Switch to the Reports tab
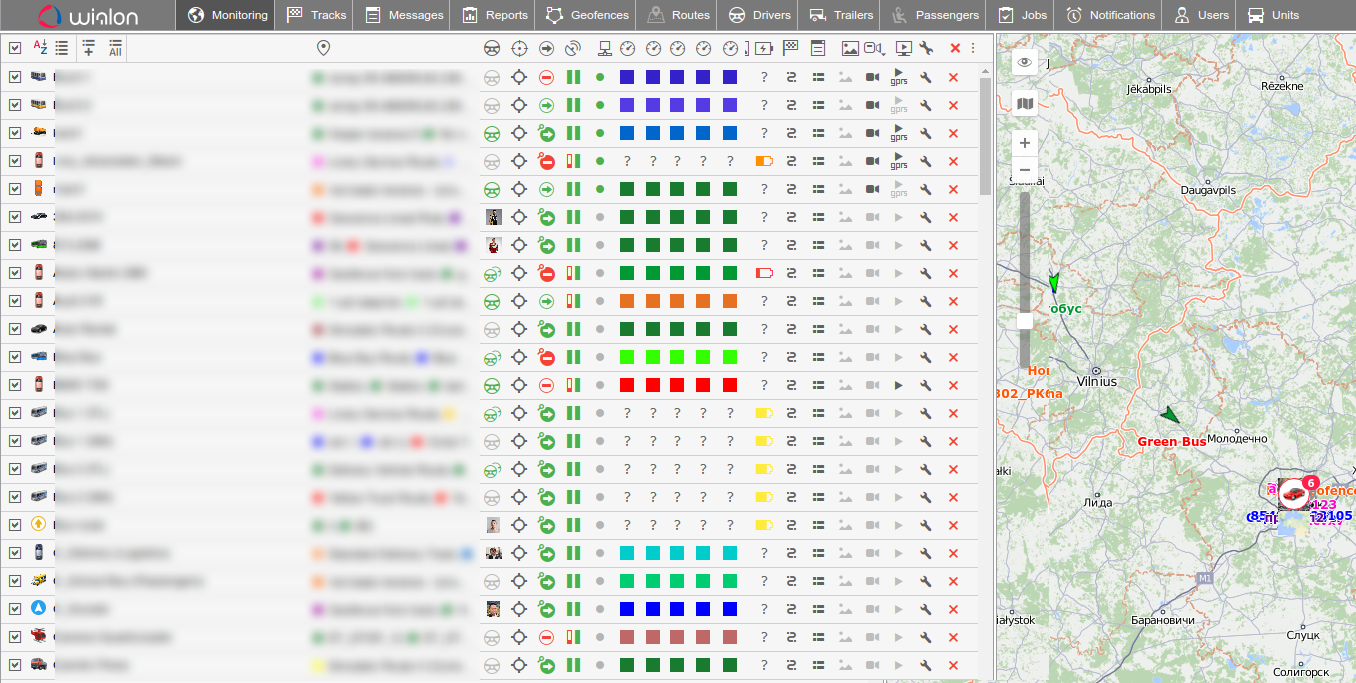The width and height of the screenshot is (1356, 683). tap(496, 15)
